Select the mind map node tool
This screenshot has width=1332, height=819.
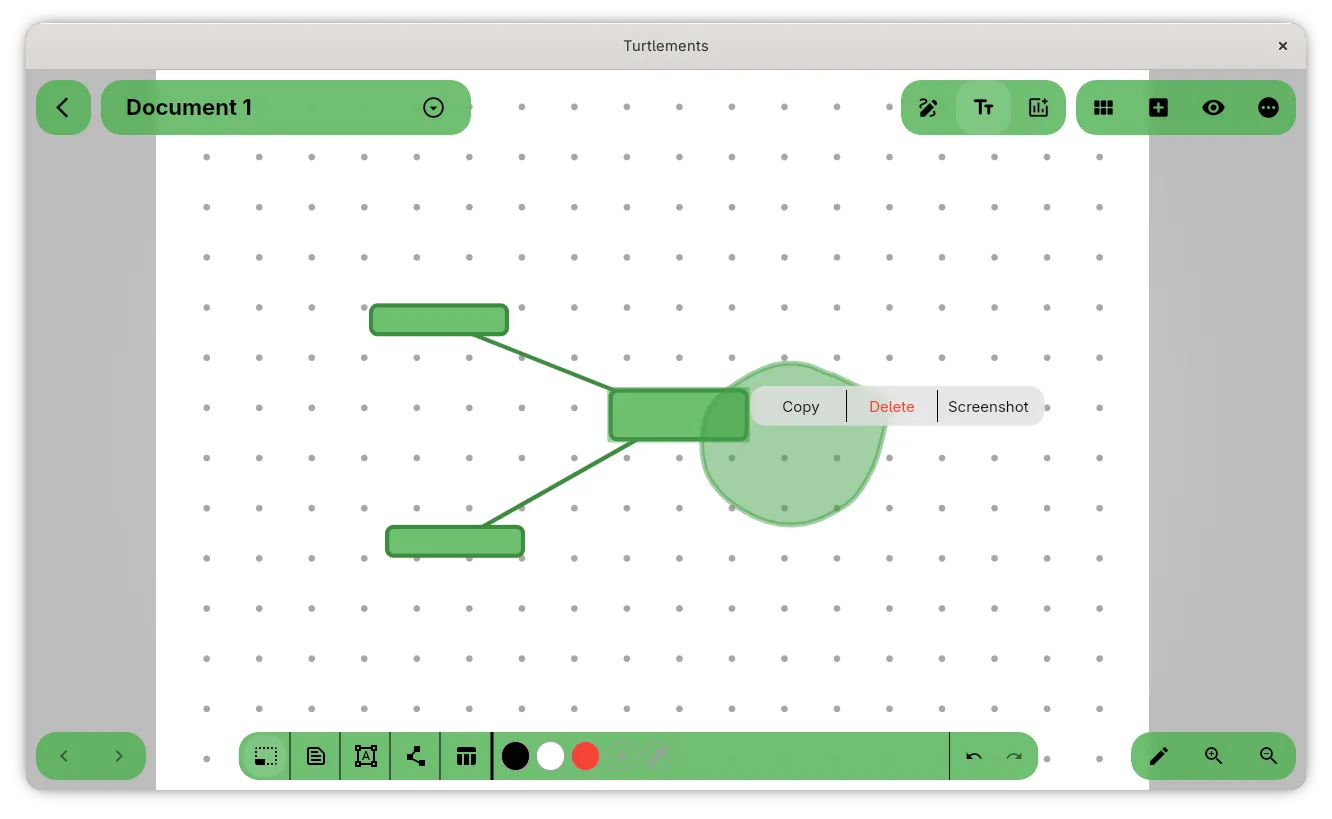416,756
